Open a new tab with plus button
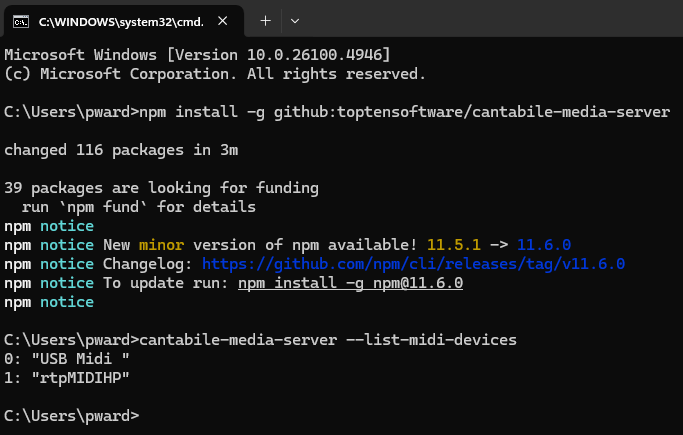 (x=265, y=20)
